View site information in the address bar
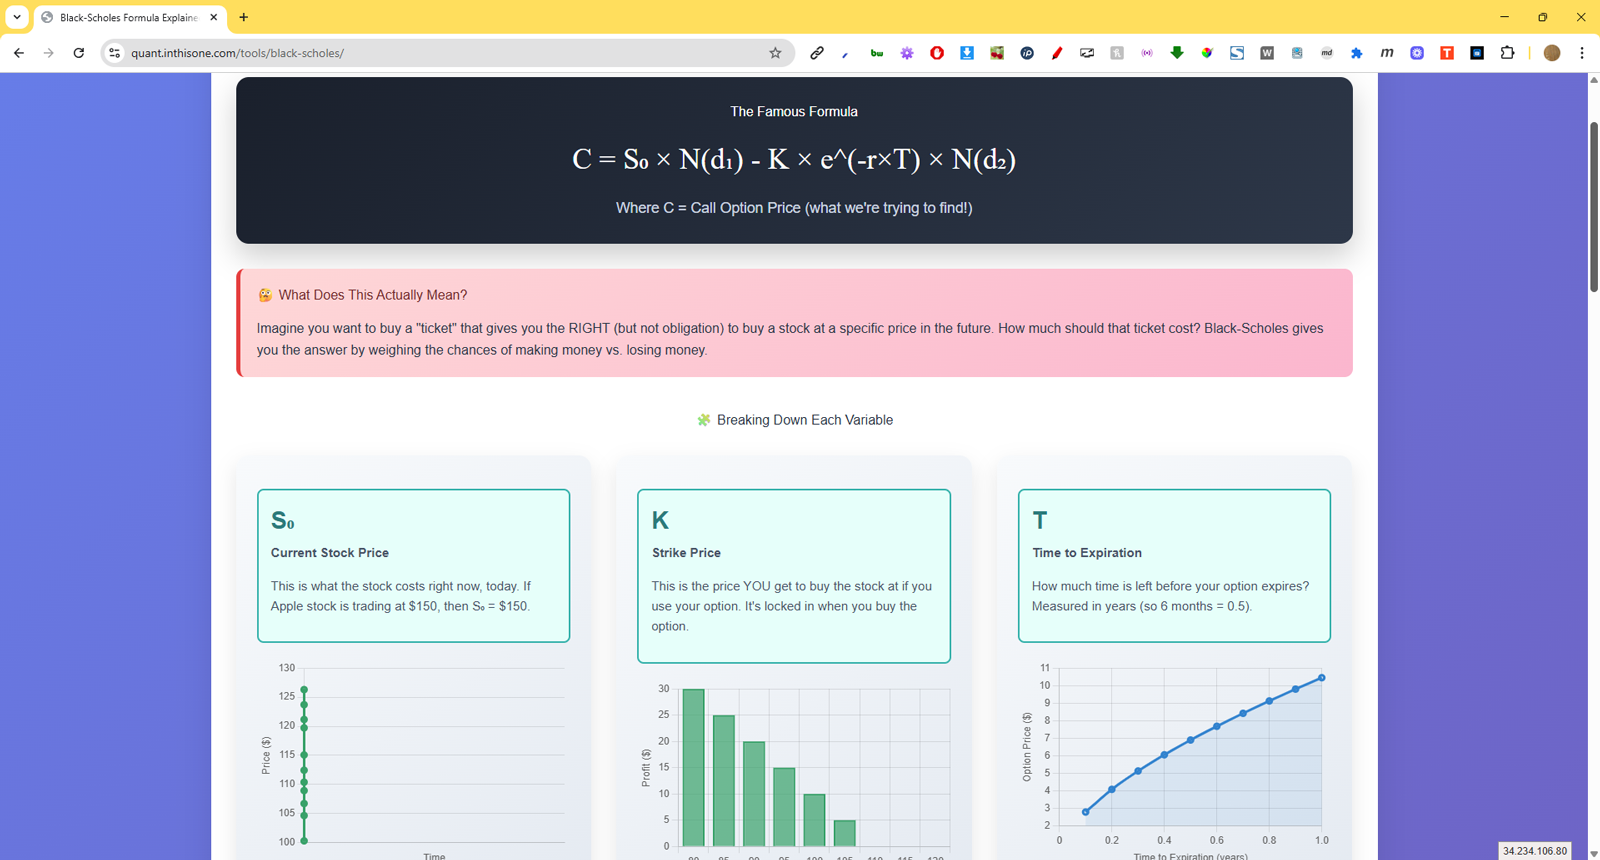 (x=115, y=53)
